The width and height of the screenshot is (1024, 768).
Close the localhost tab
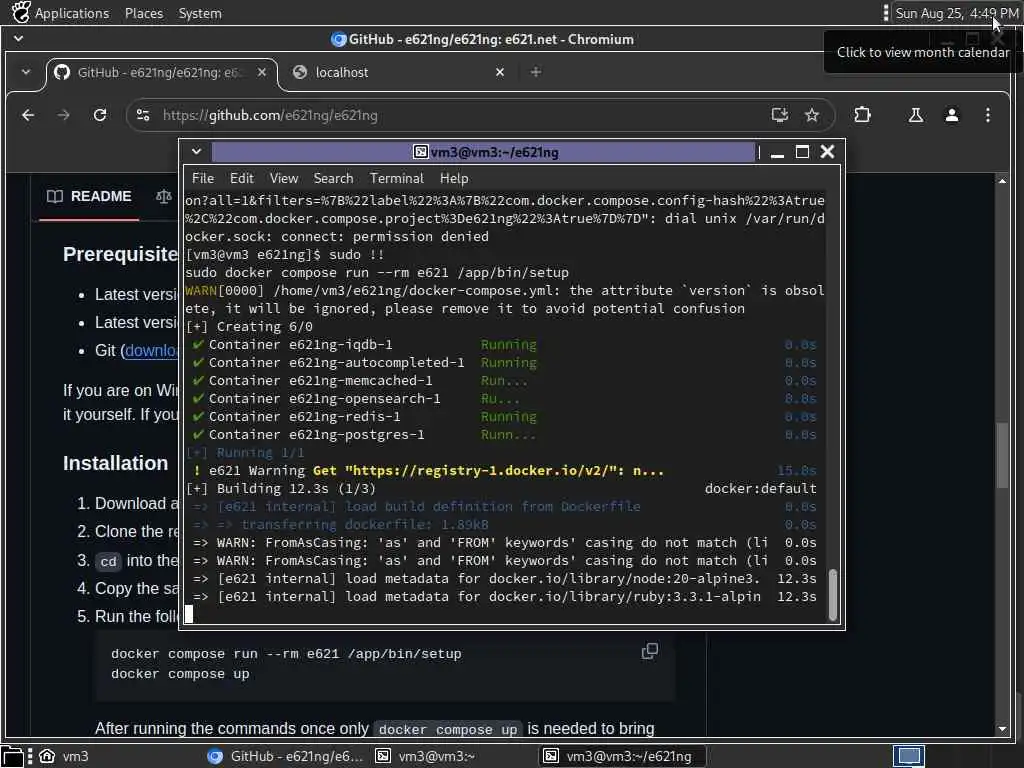500,72
